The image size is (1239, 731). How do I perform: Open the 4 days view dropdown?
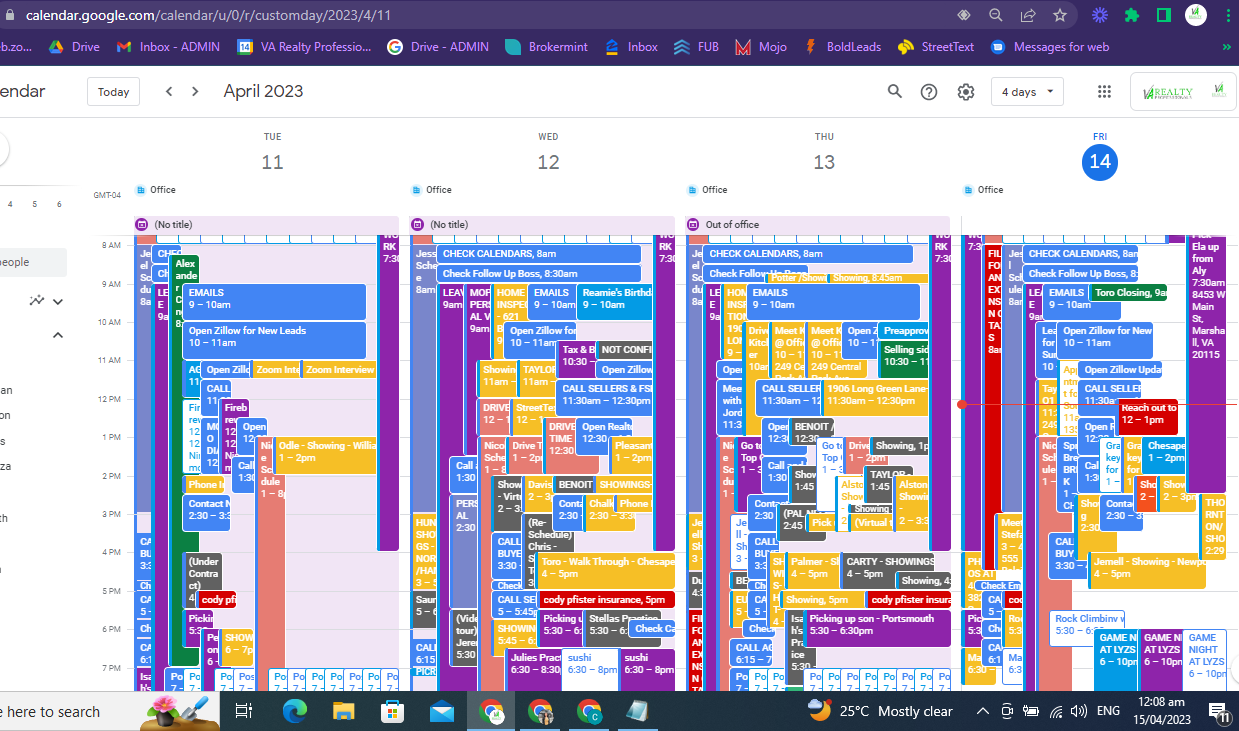click(x=1027, y=92)
